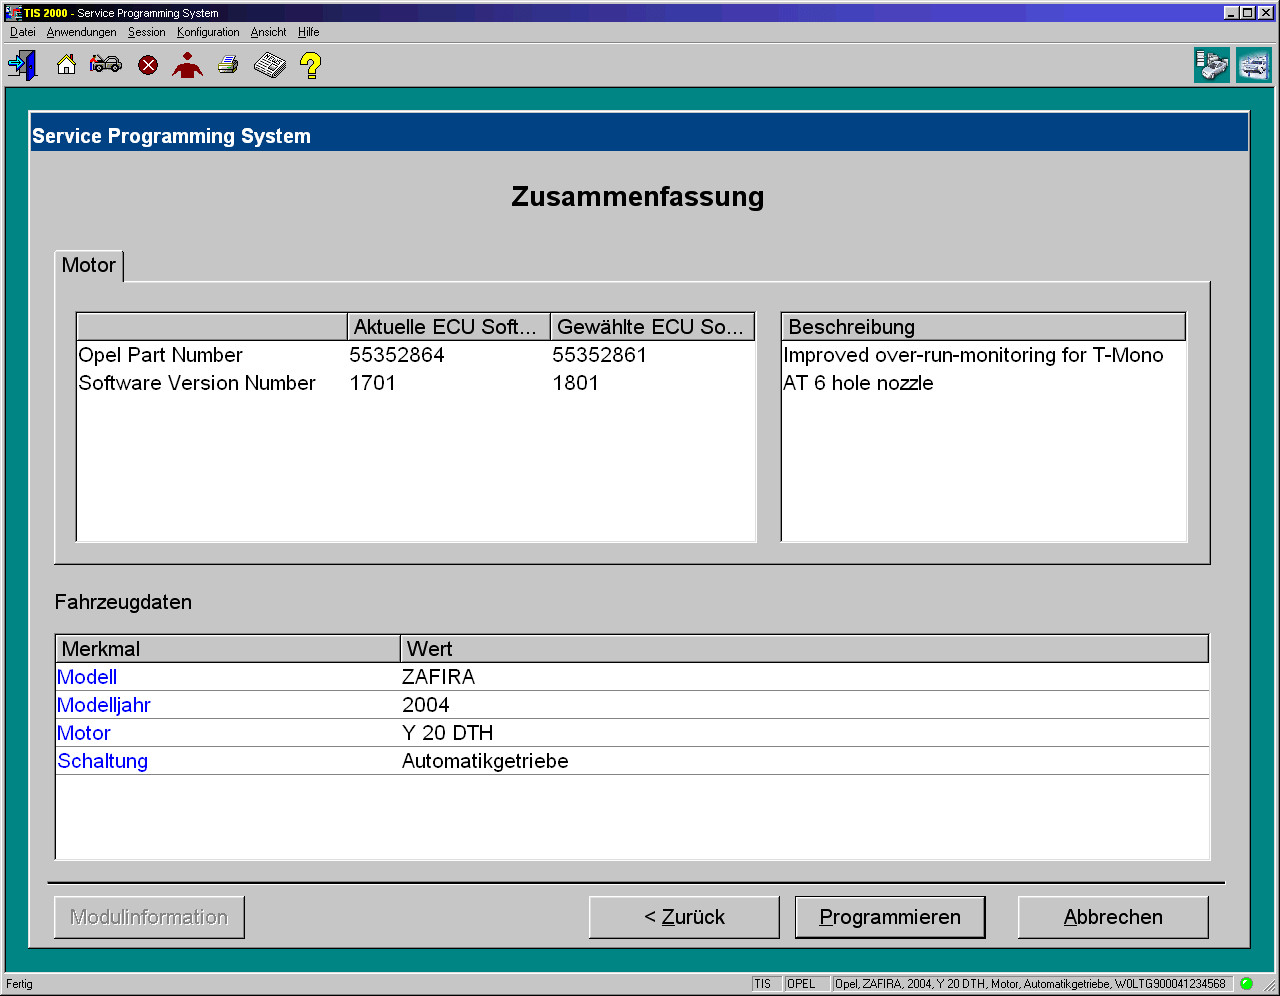Click the vehicle summary with VIN in status bar
Image resolution: width=1280 pixels, height=996 pixels.
[x=1032, y=984]
